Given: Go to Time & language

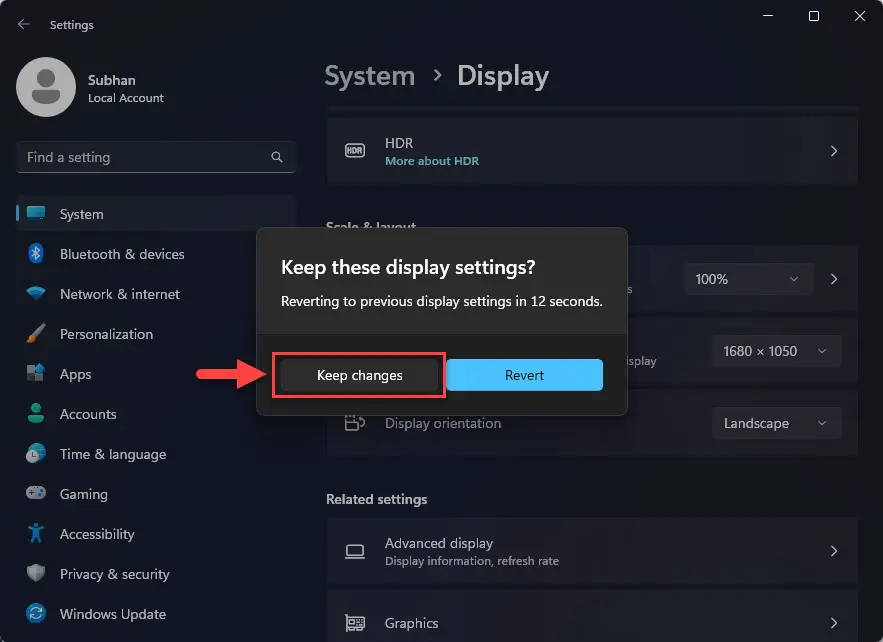Looking at the screenshot, I should [156, 454].
